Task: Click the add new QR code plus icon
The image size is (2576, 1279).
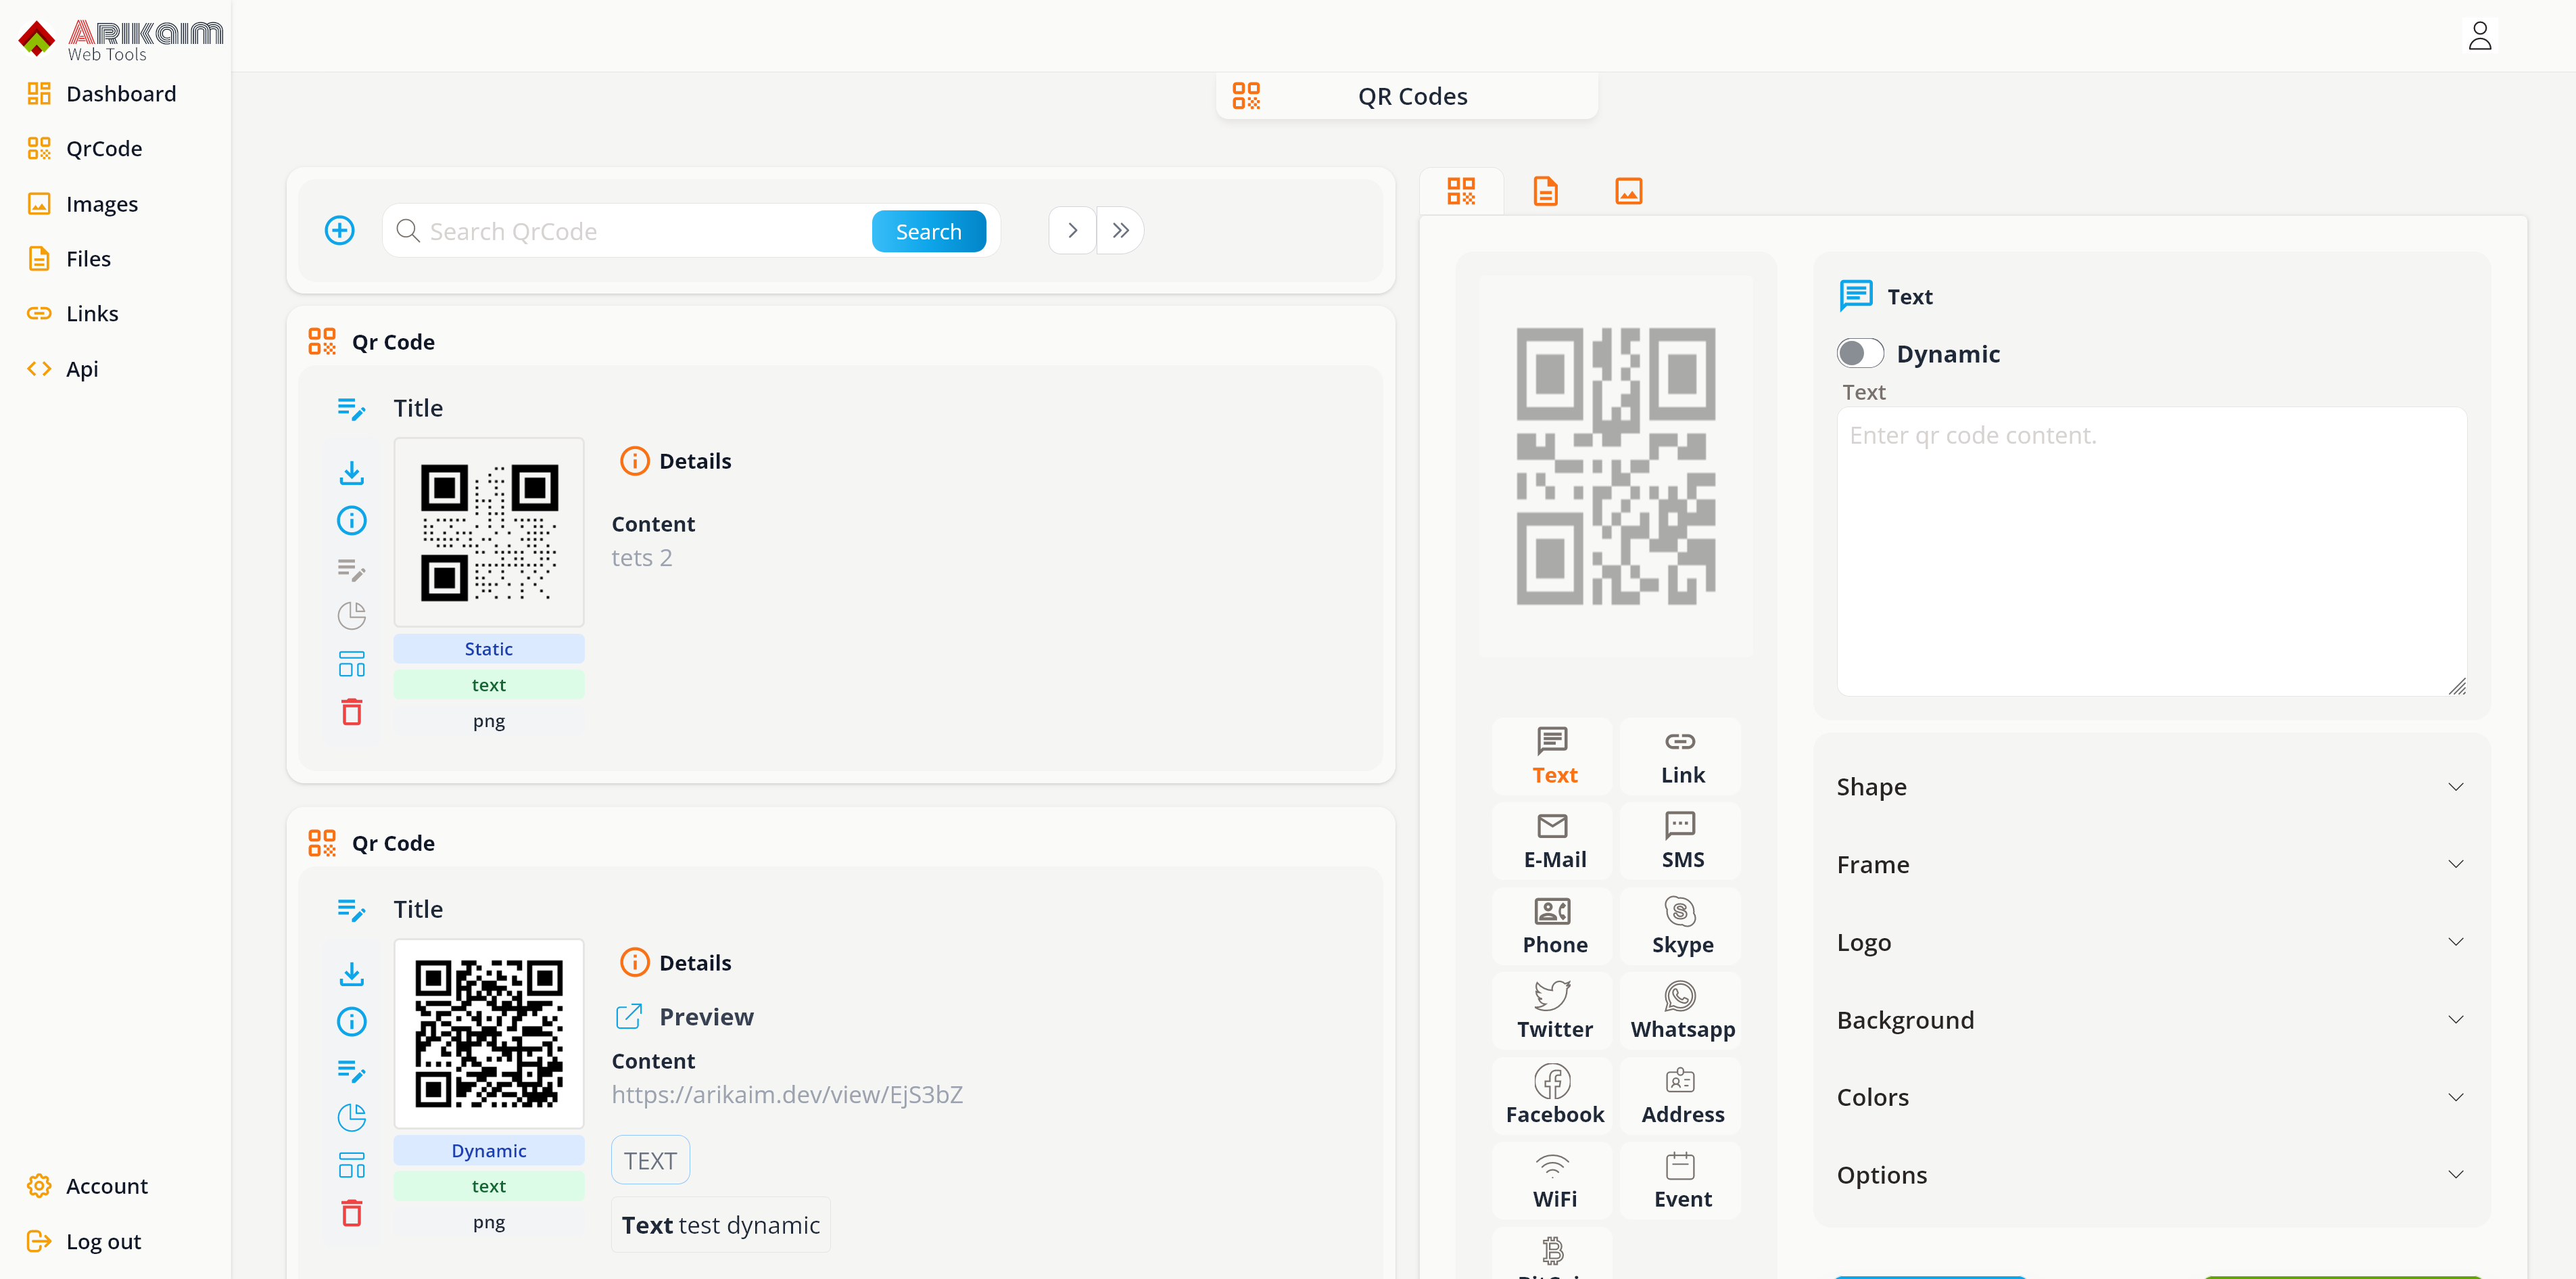Action: point(340,230)
